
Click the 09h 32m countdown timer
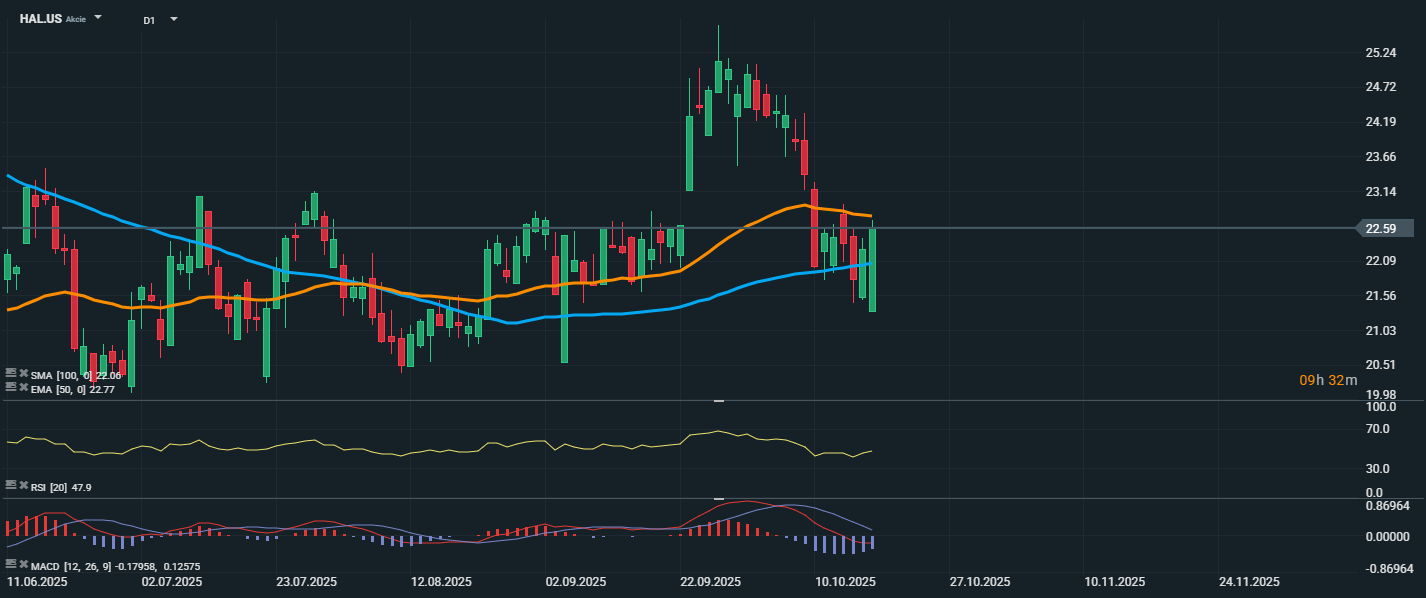point(1328,380)
